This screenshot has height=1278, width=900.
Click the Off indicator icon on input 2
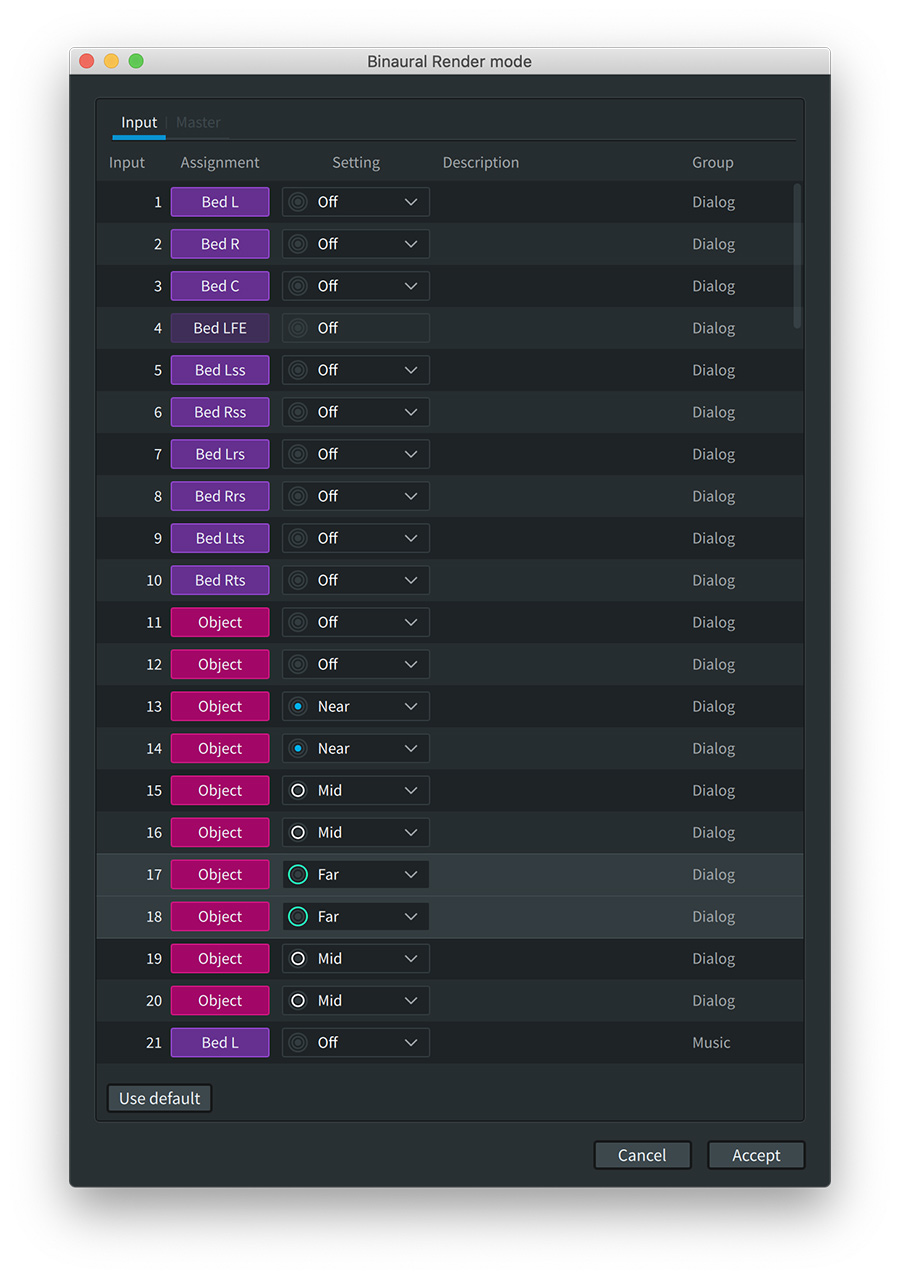pyautogui.click(x=297, y=243)
